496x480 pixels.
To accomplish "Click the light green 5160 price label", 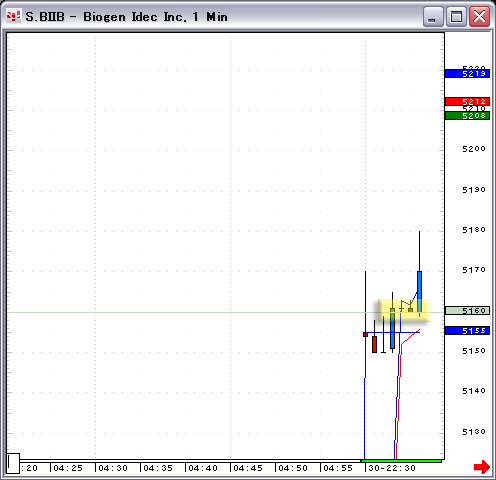I will (467, 311).
